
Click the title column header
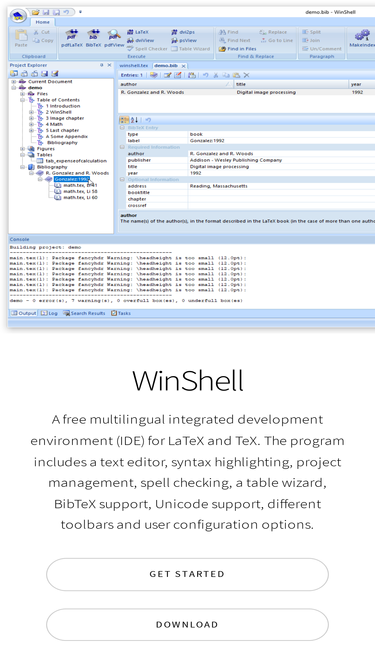tap(291, 84)
